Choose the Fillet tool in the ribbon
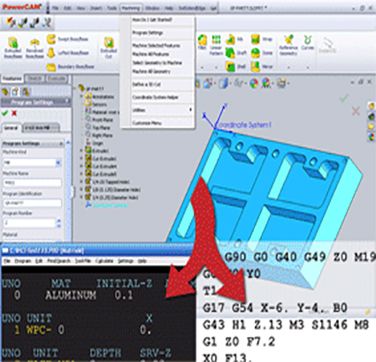 pos(202,40)
